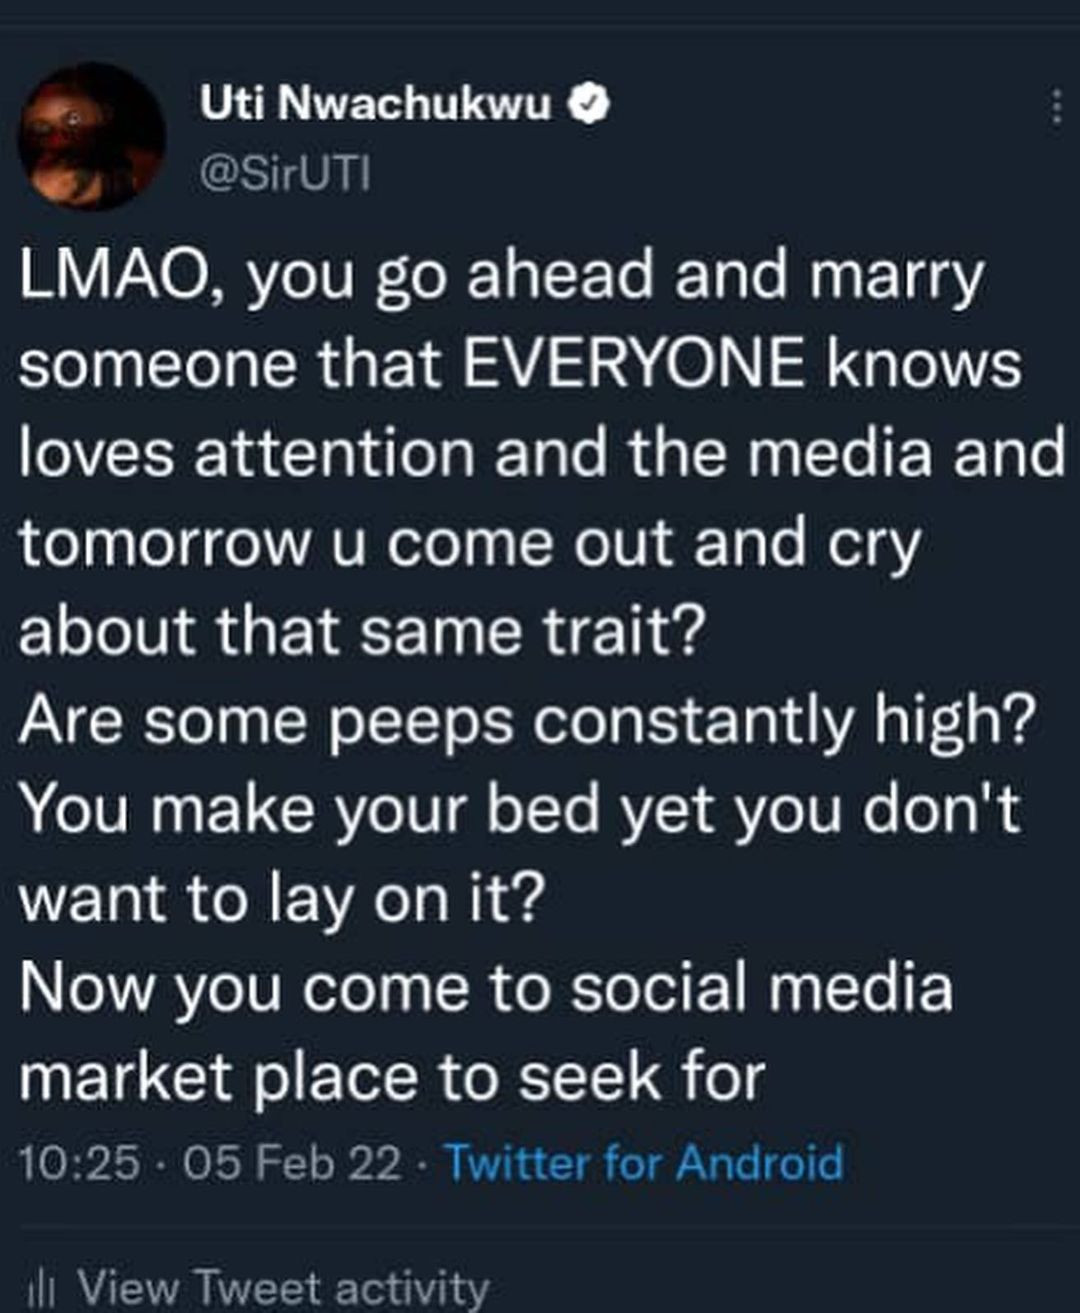This screenshot has width=1080, height=1313.
Task: Open the @SirUTI handle link
Action: coord(284,175)
